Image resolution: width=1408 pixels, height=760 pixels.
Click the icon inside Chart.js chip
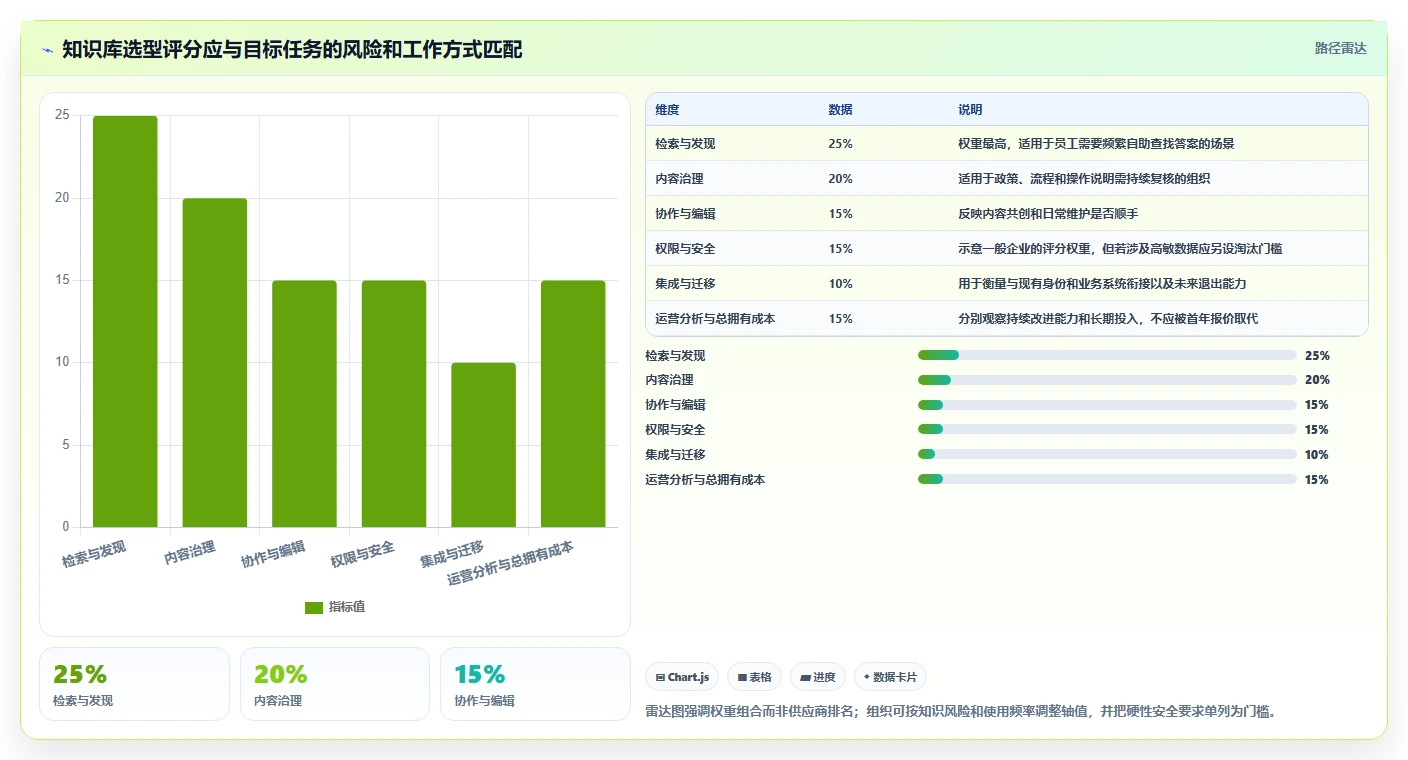(660, 677)
